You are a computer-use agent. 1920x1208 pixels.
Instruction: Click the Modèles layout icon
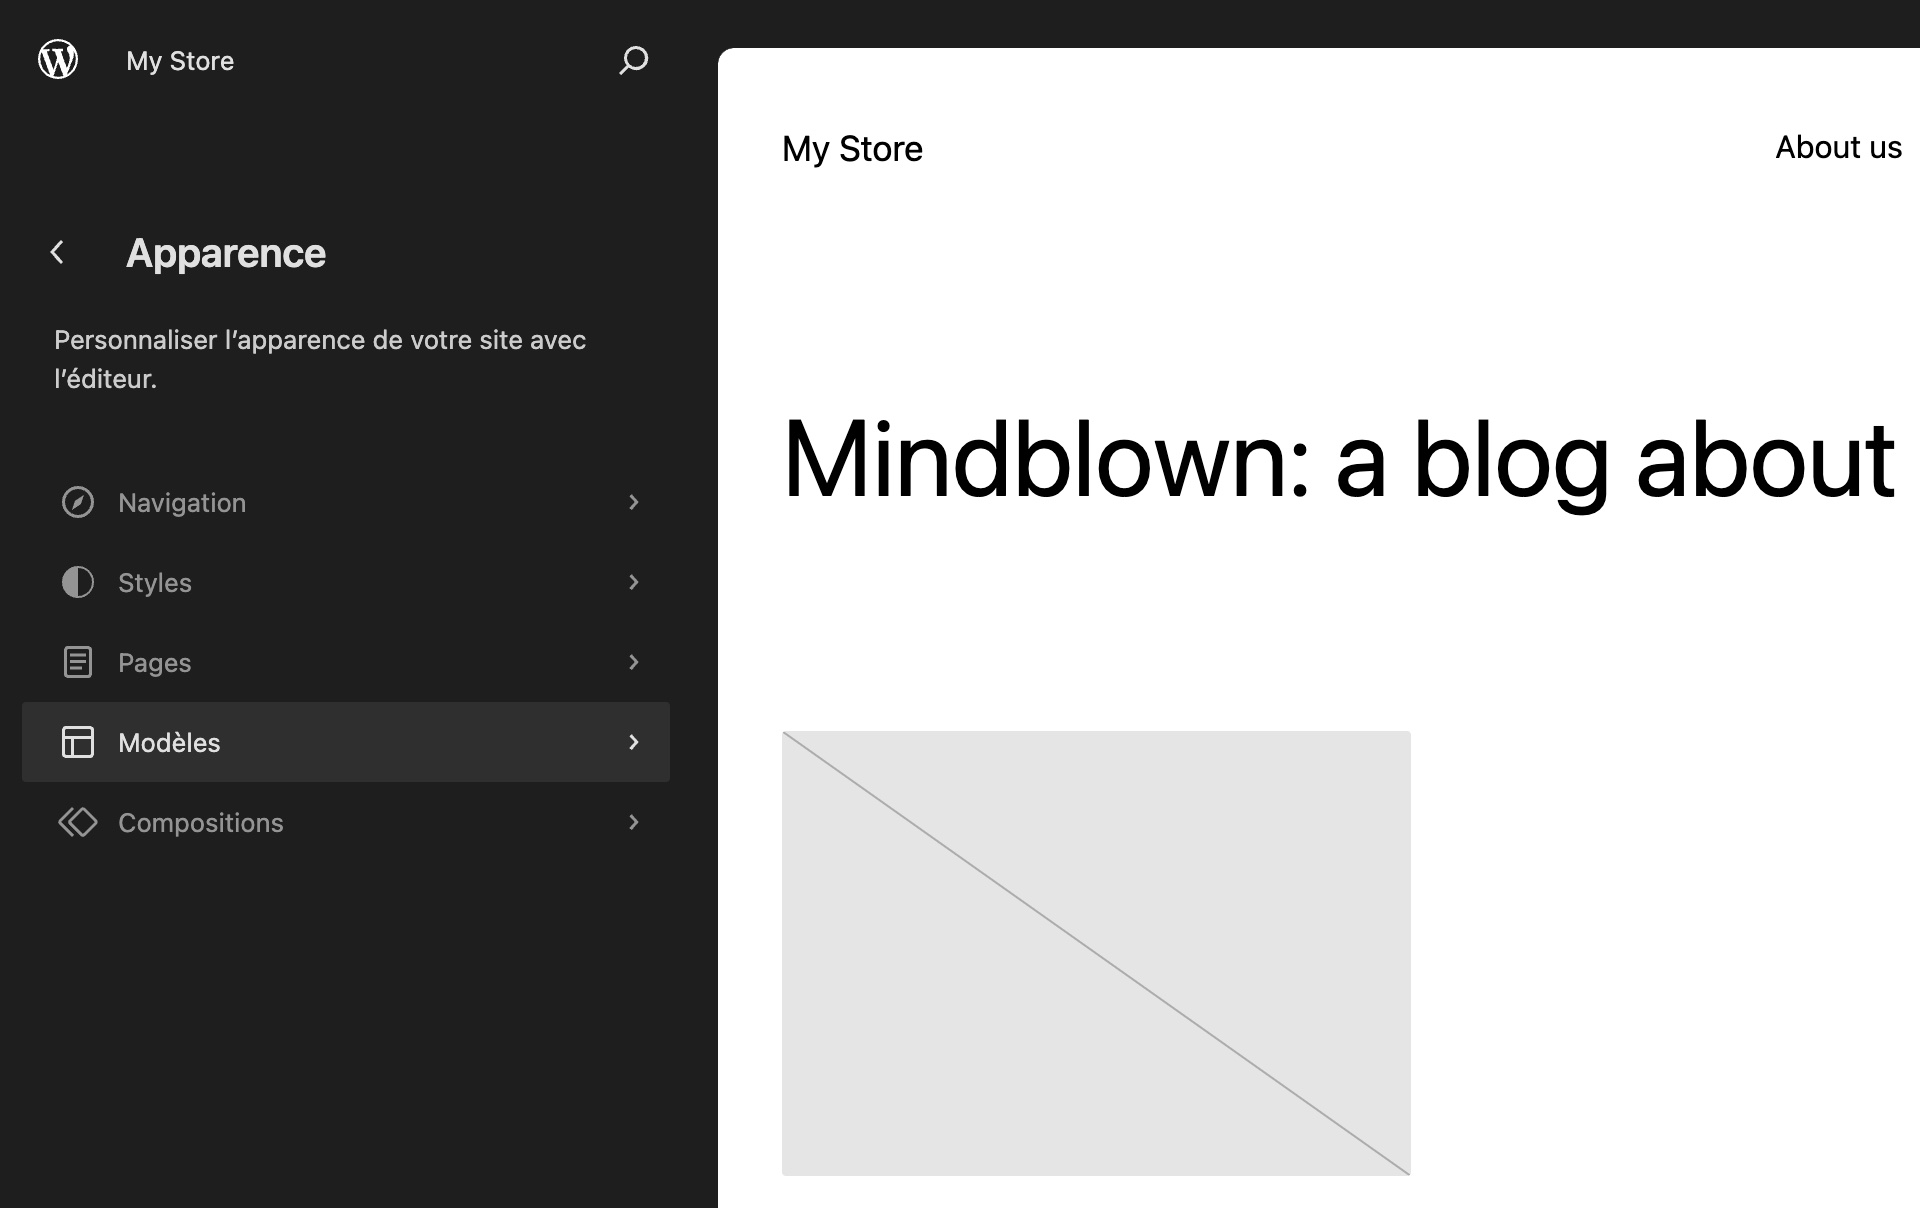78,742
